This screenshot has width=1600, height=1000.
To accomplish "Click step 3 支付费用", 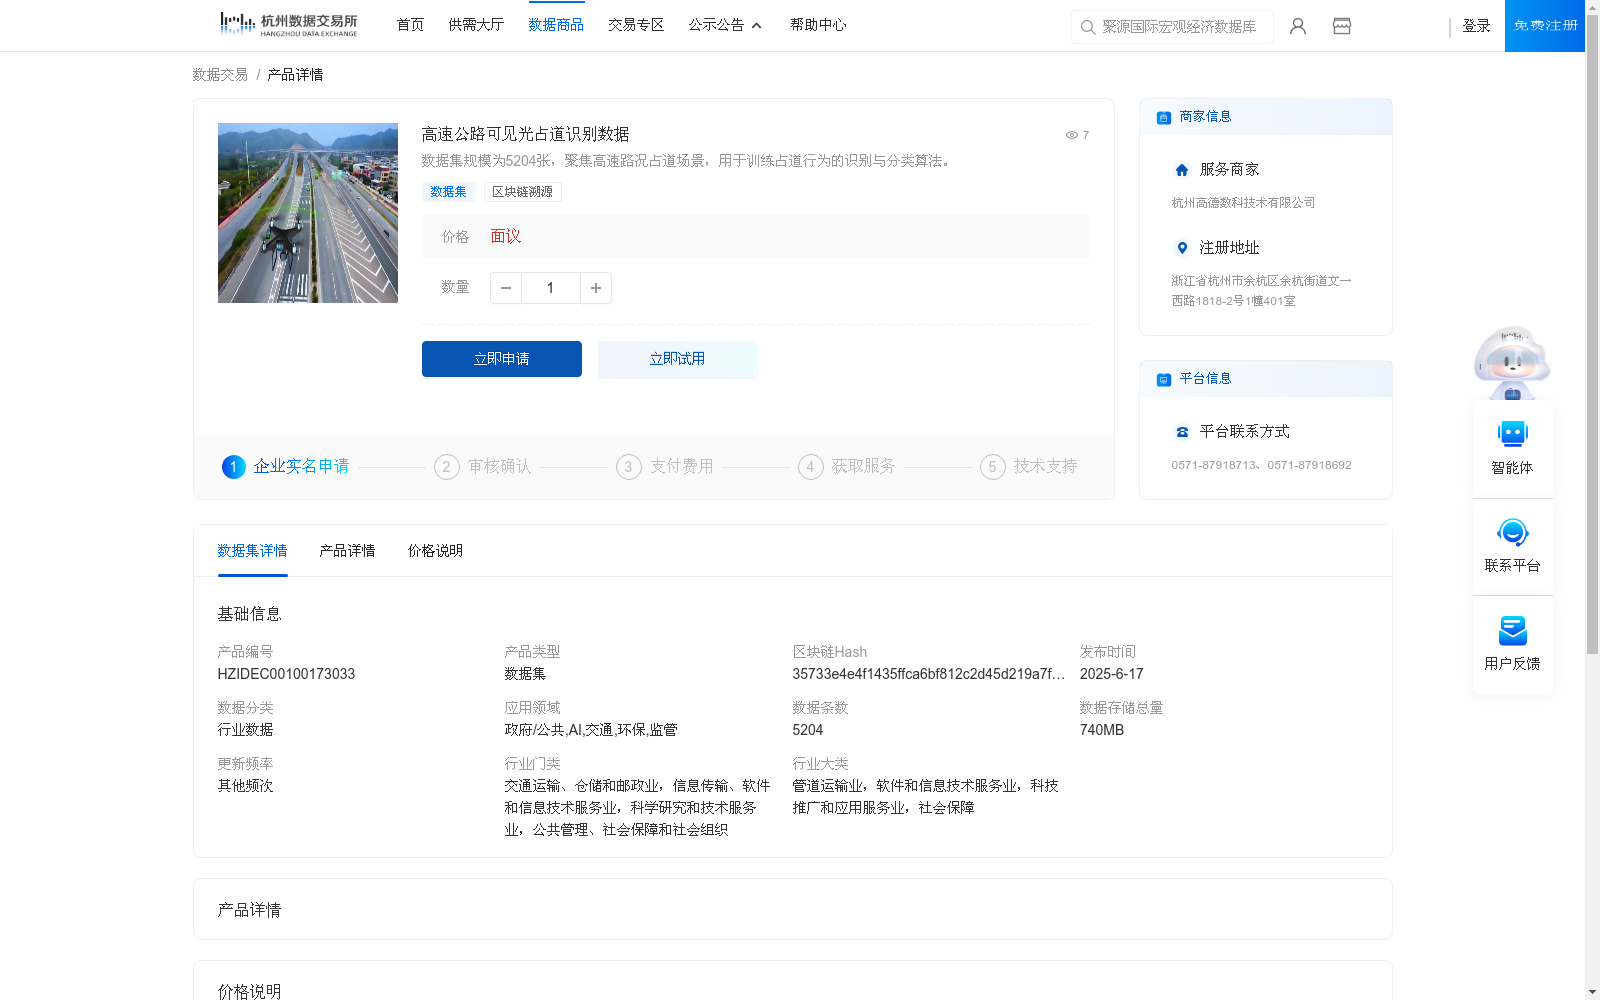I will [665, 467].
